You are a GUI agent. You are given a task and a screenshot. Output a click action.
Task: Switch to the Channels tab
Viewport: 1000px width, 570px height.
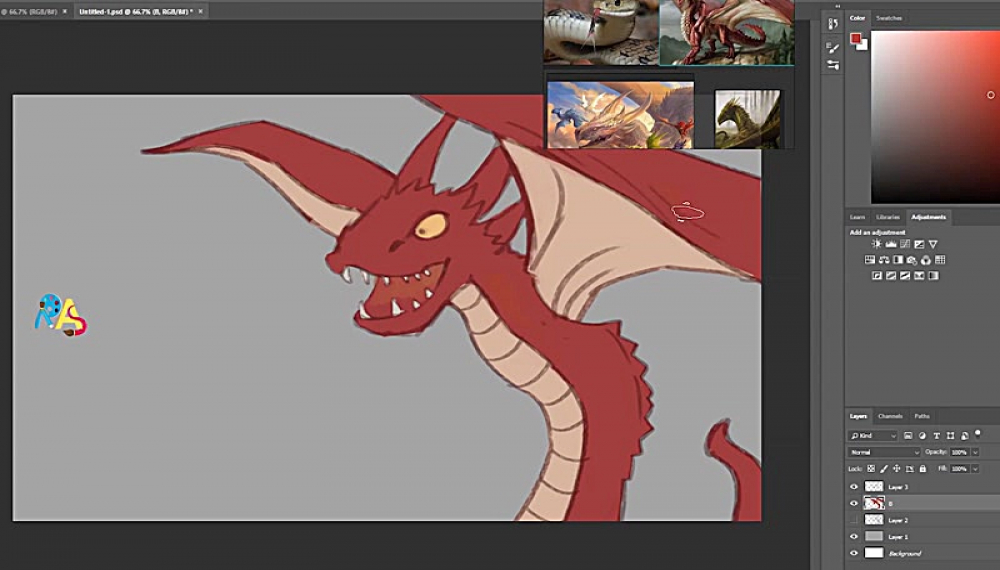pyautogui.click(x=890, y=416)
